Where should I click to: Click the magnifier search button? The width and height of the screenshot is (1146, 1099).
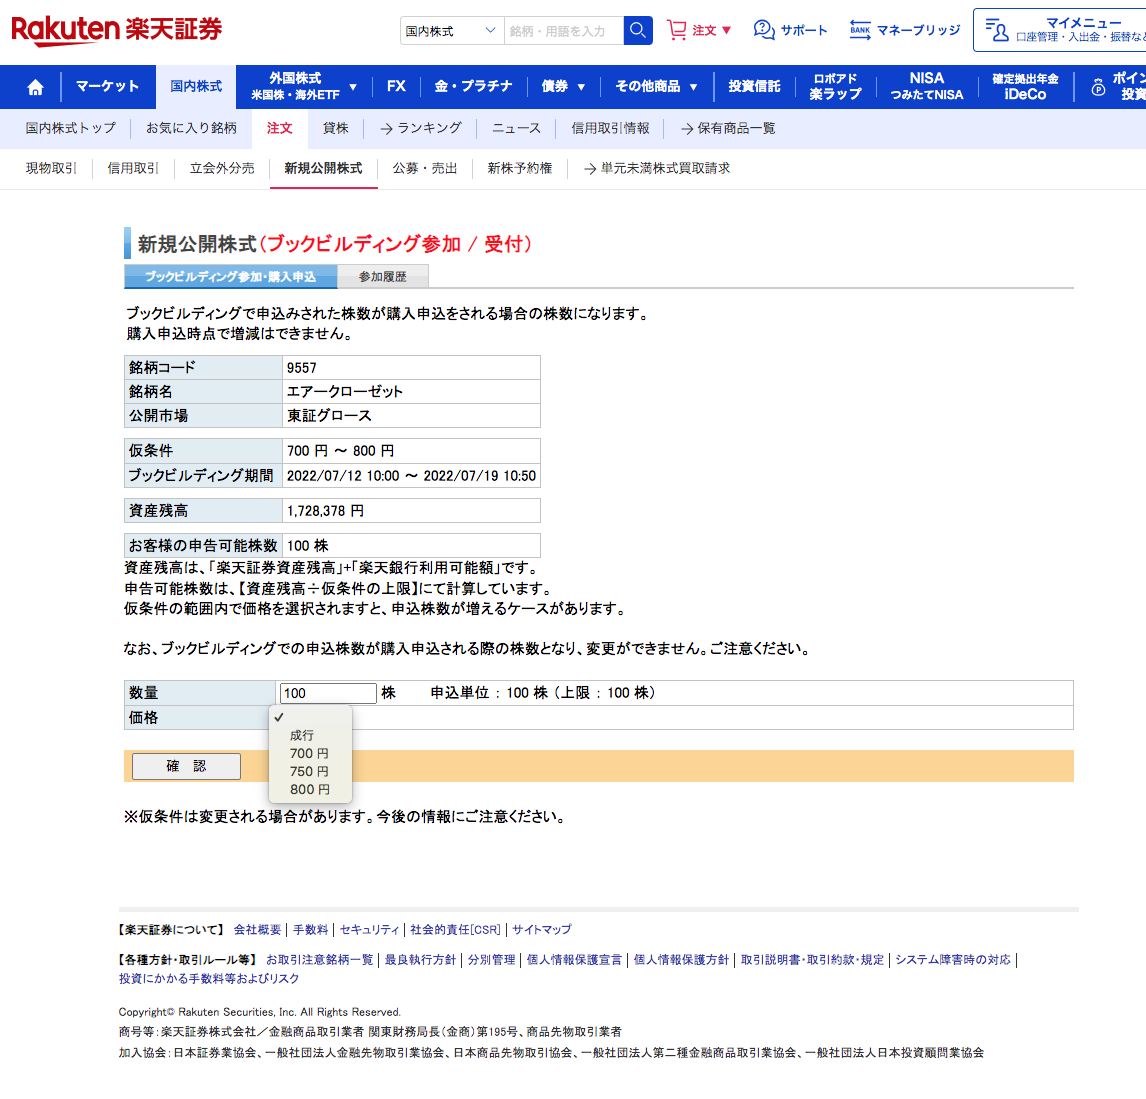638,31
